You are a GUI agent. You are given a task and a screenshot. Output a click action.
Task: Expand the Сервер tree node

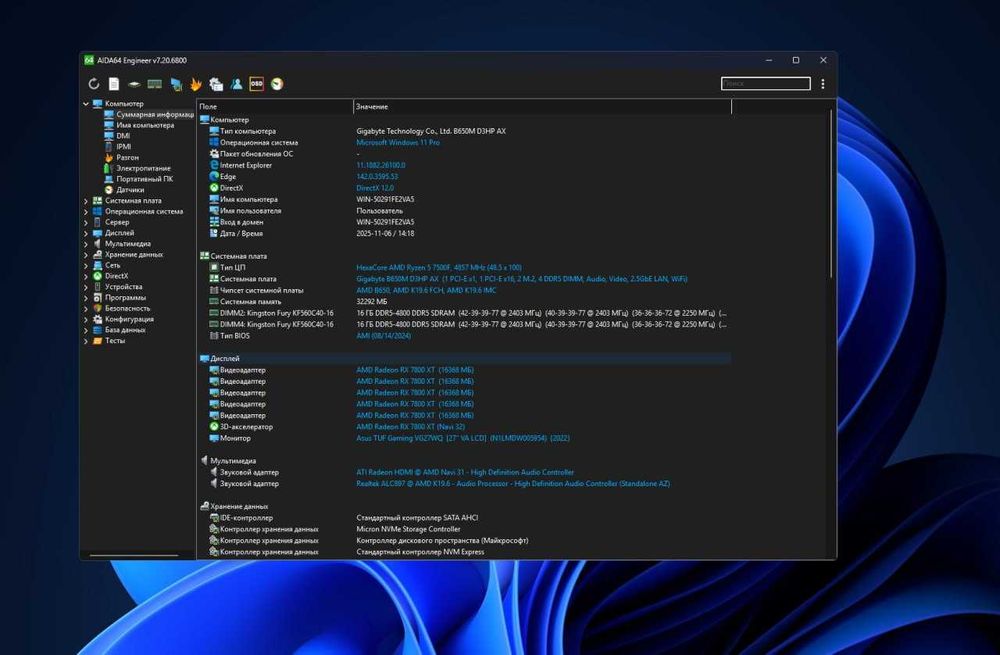point(86,222)
